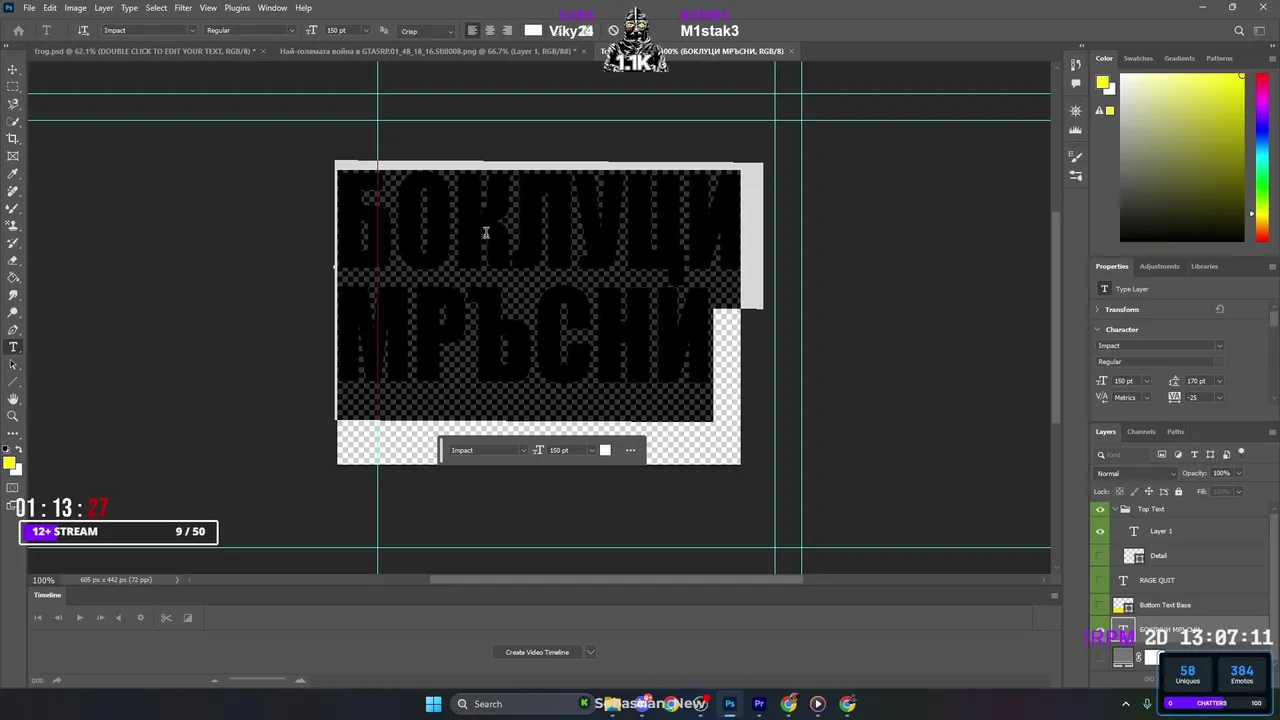
Task: Switch to the Adjustments tab
Action: coord(1159,266)
